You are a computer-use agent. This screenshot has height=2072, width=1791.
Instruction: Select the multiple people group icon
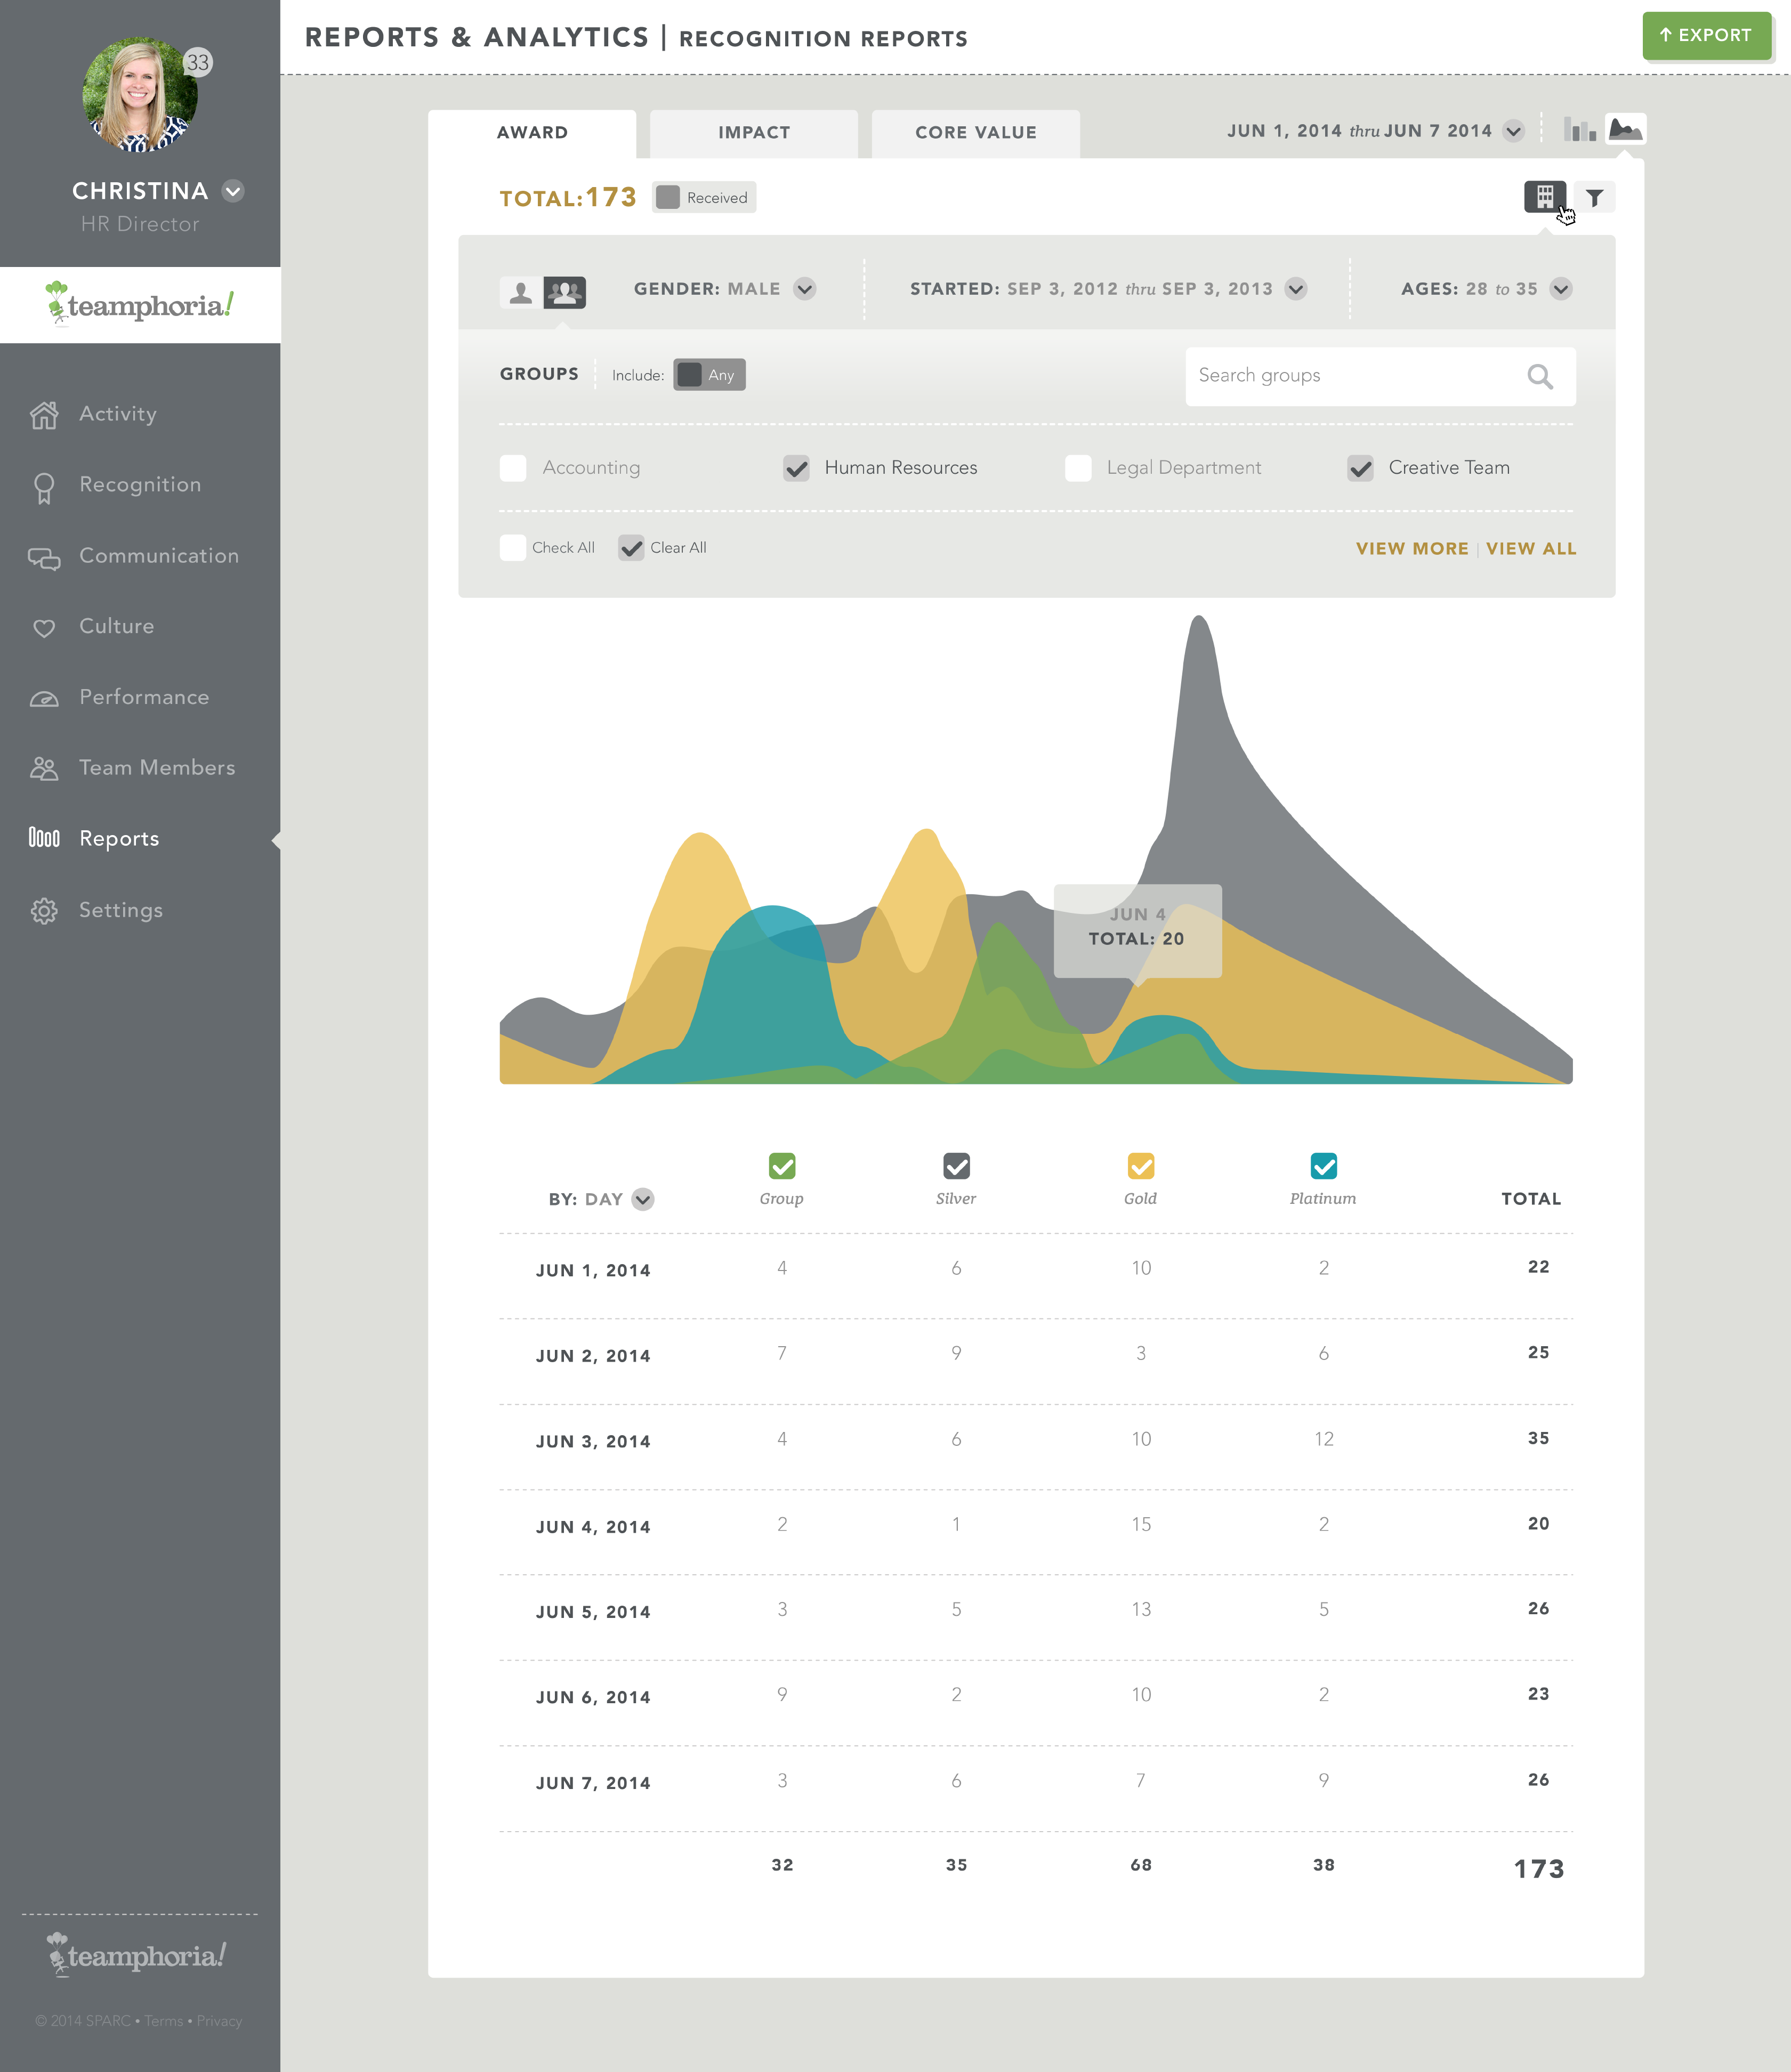pos(565,292)
